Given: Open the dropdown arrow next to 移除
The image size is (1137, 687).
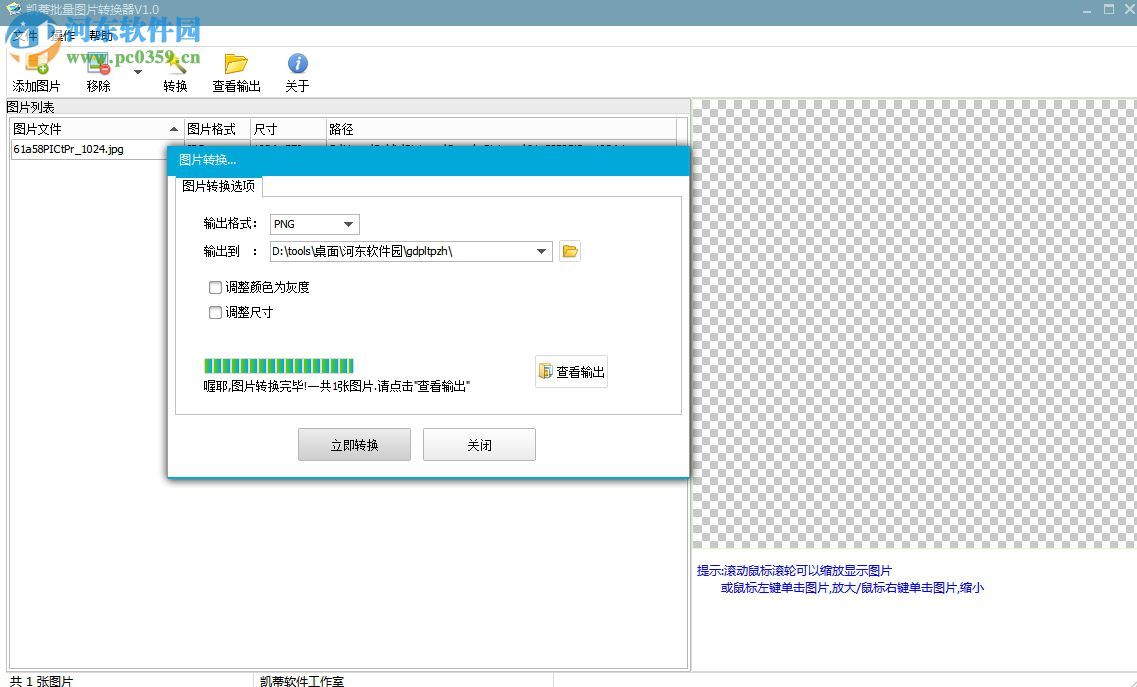Looking at the screenshot, I should [x=138, y=72].
